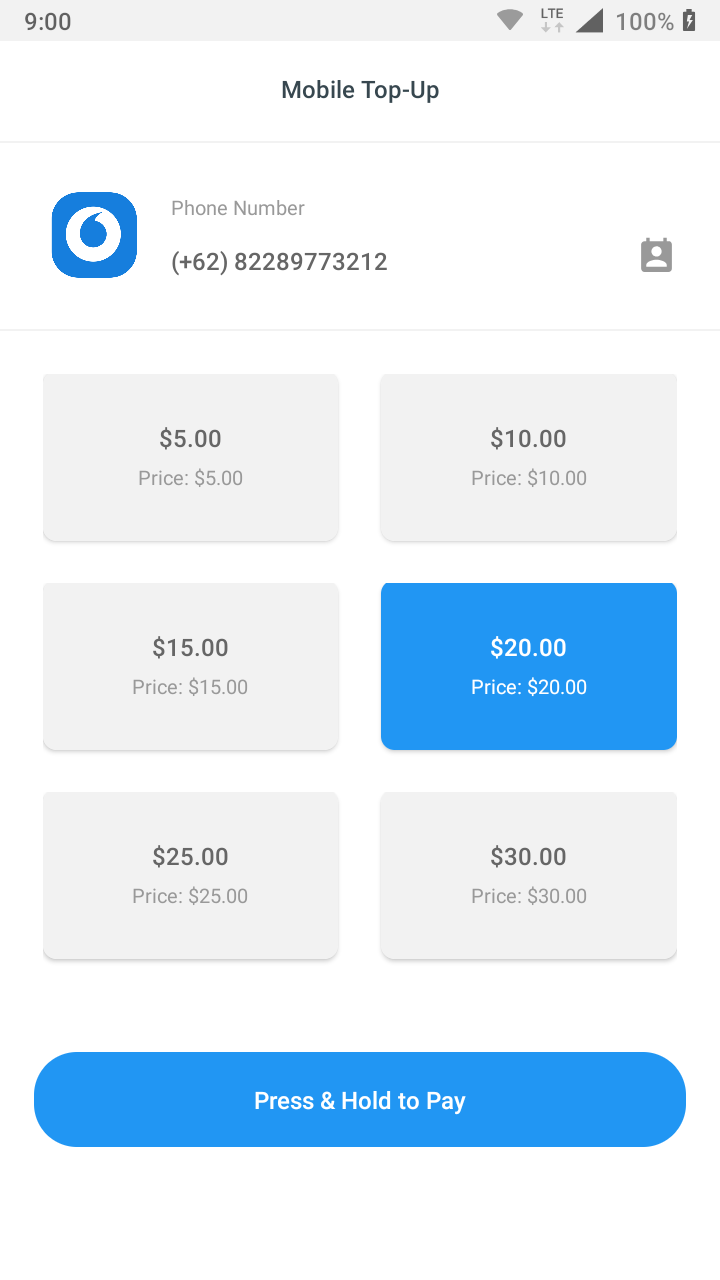This screenshot has width=720, height=1280.
Task: Choose the $15.00 top-up option
Action: point(190,666)
